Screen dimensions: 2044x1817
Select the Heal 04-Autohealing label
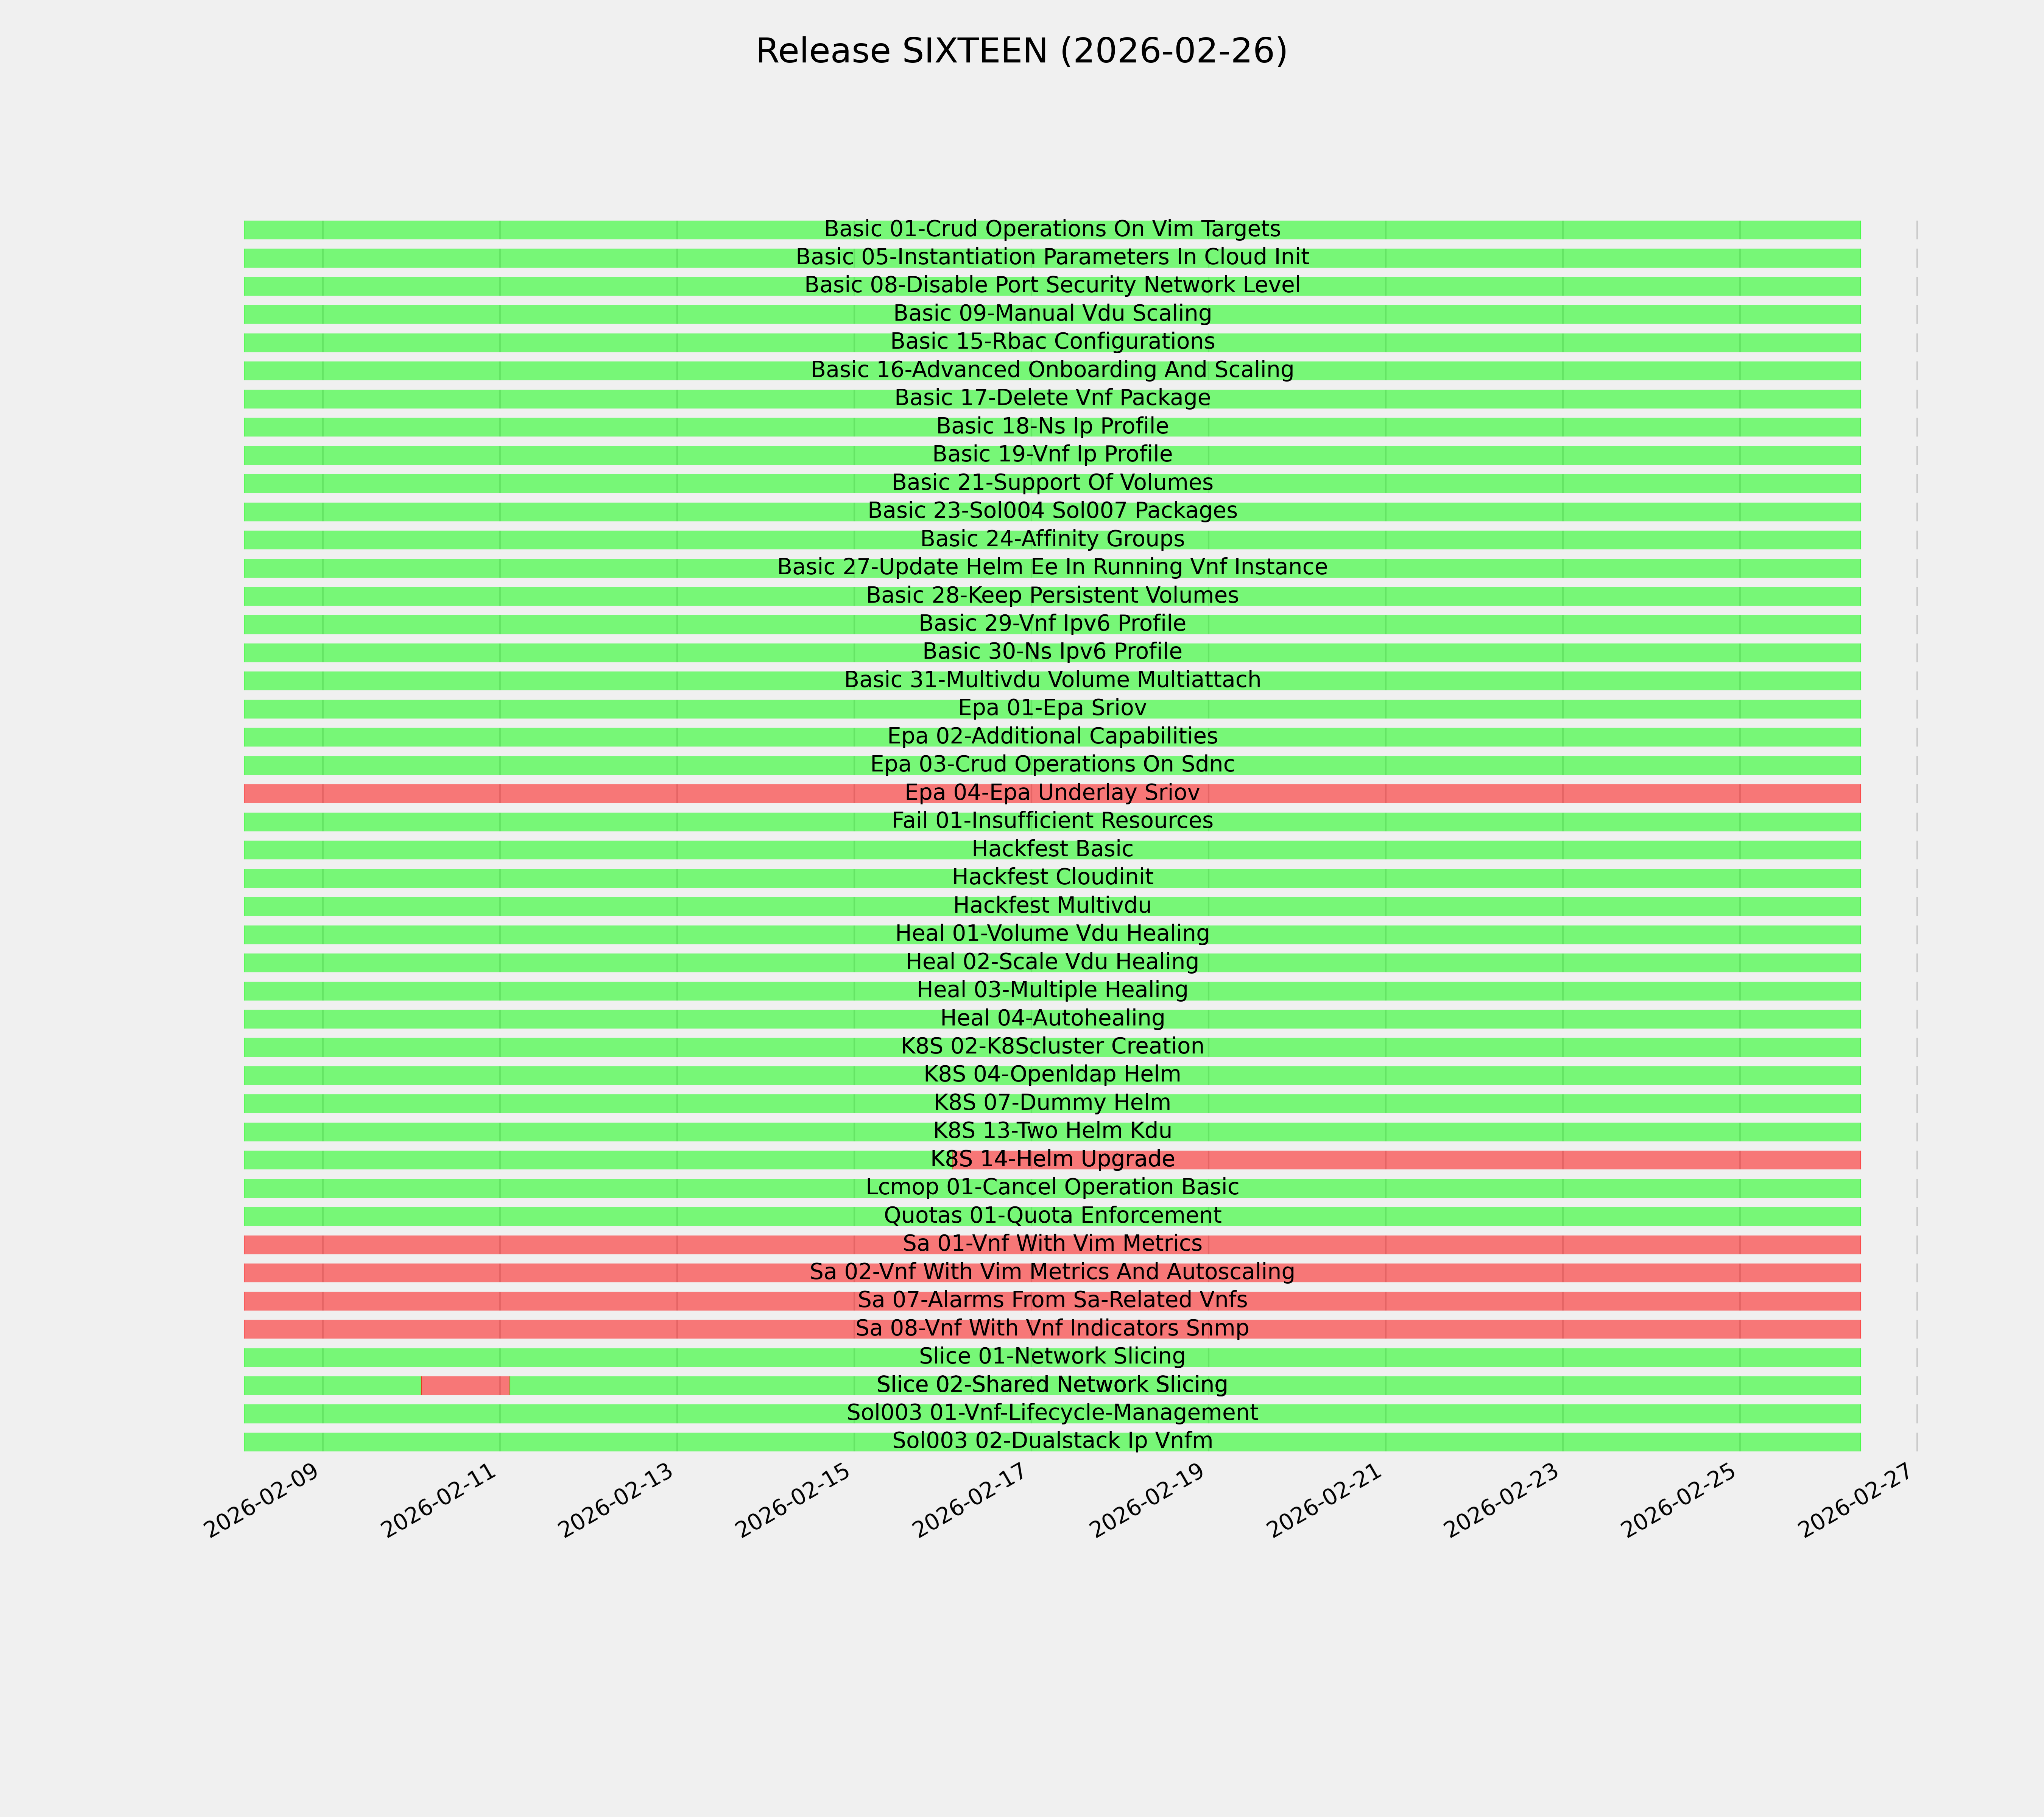tap(1052, 1018)
